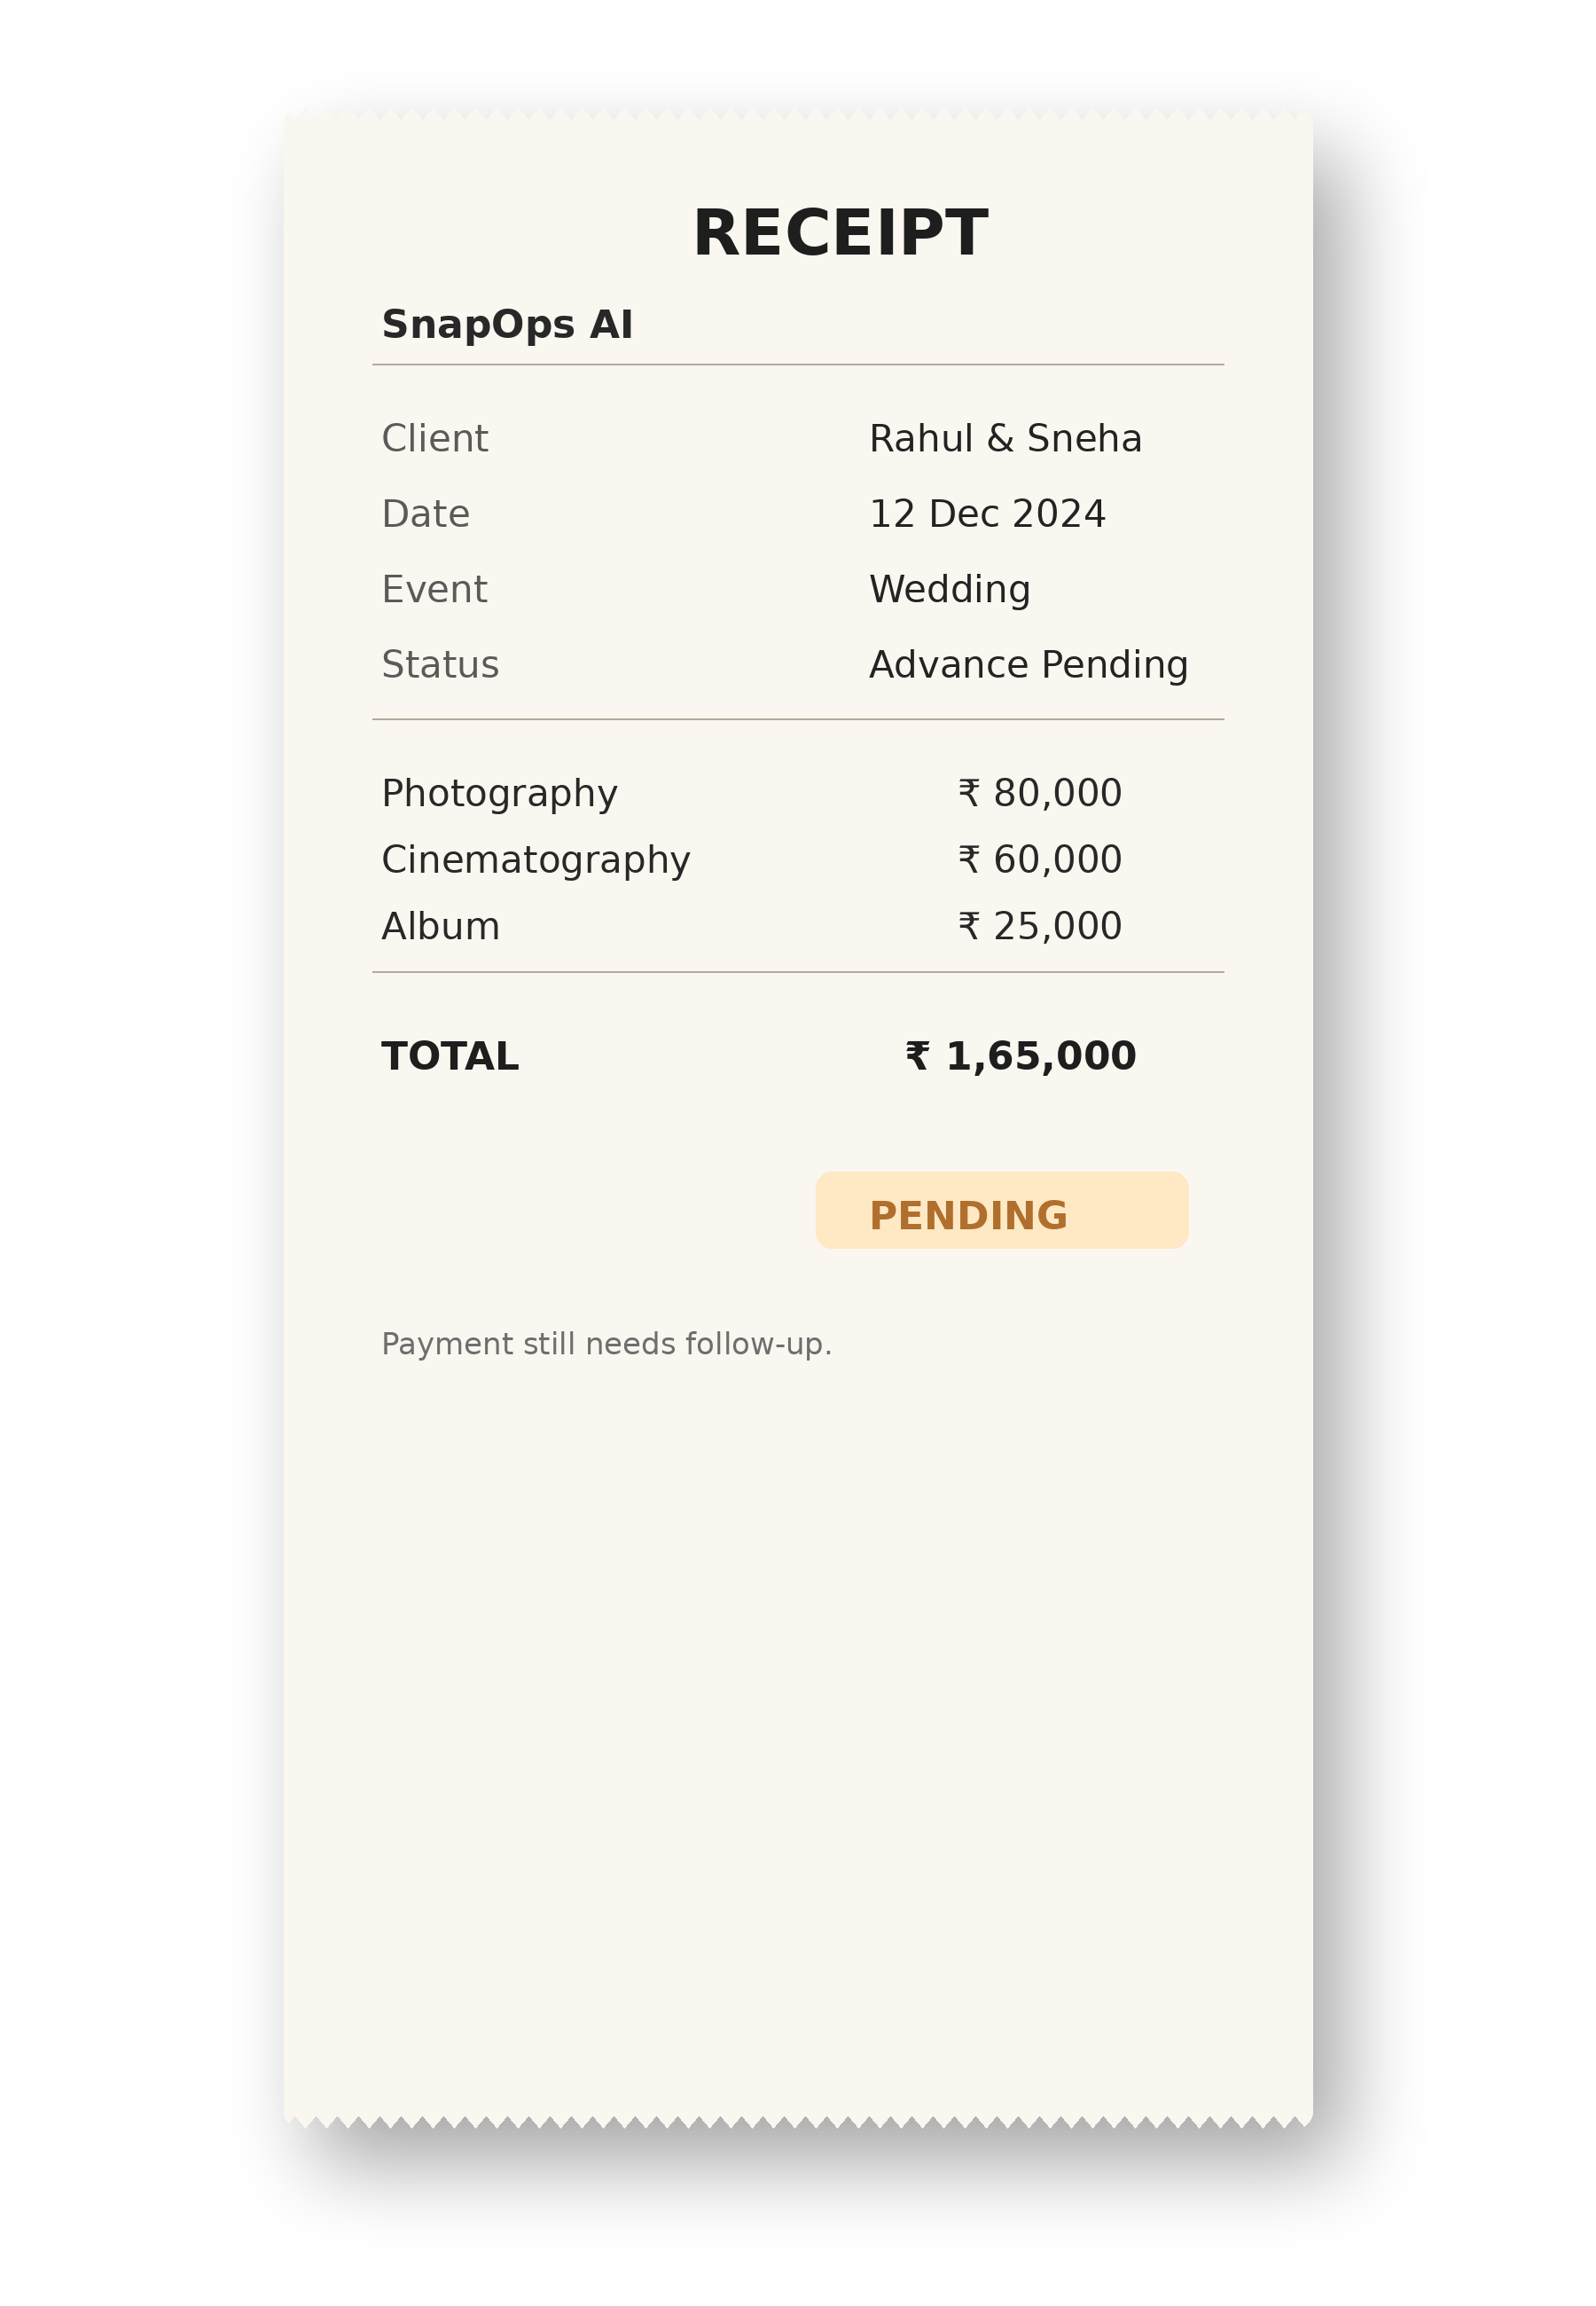Click the payment follow-up note
The height and width of the screenshot is (2306, 1596).
click(x=606, y=1345)
